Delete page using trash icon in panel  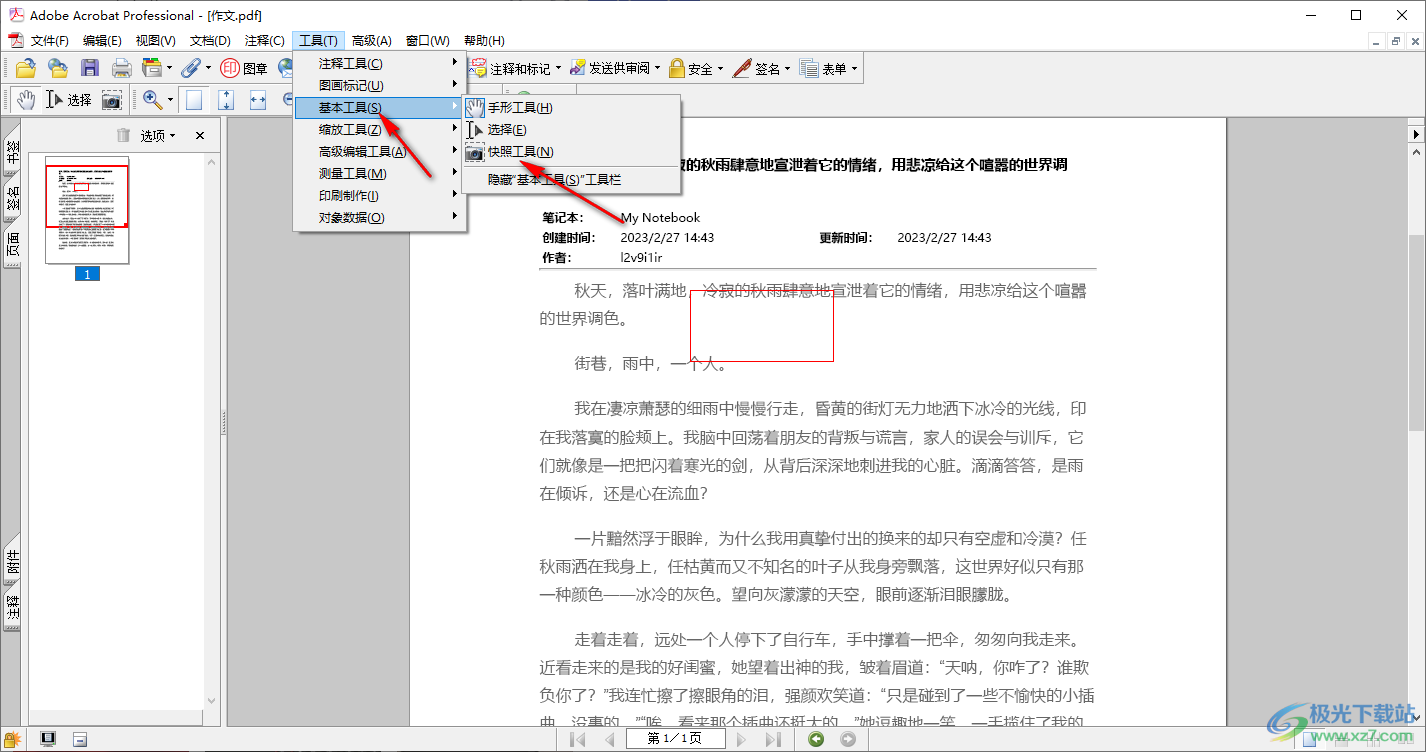(123, 135)
